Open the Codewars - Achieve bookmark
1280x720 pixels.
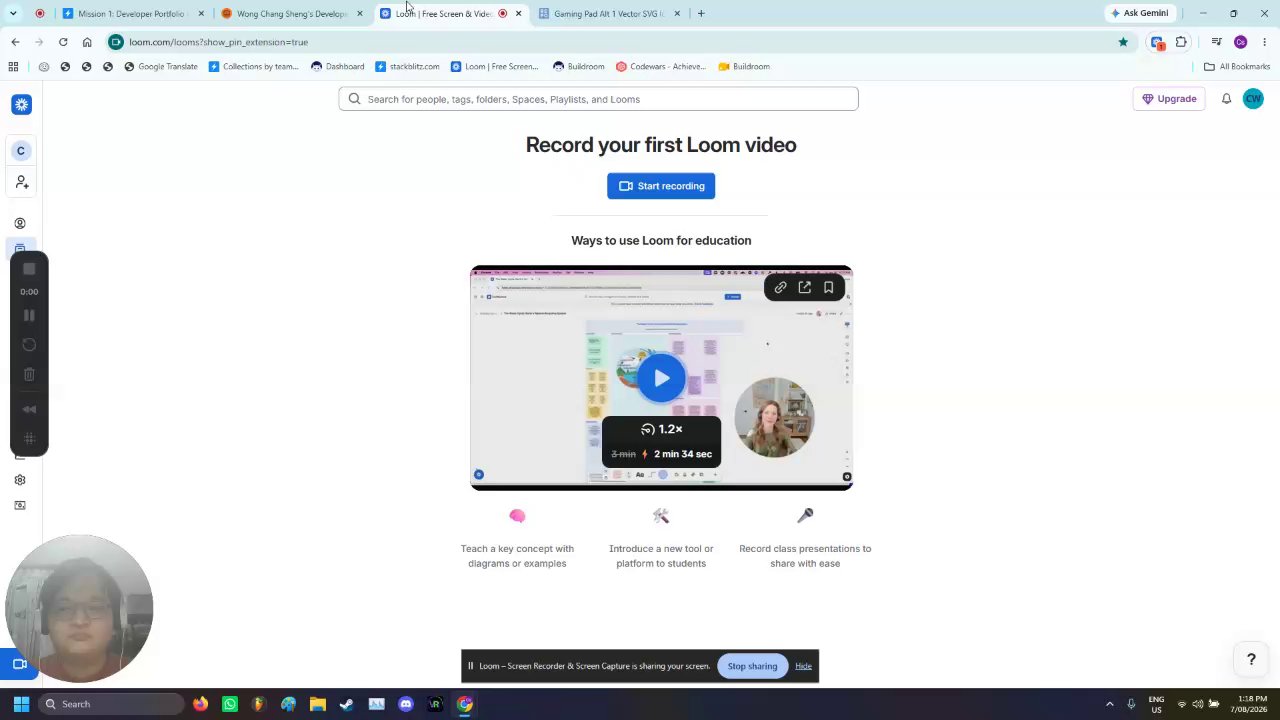[661, 67]
